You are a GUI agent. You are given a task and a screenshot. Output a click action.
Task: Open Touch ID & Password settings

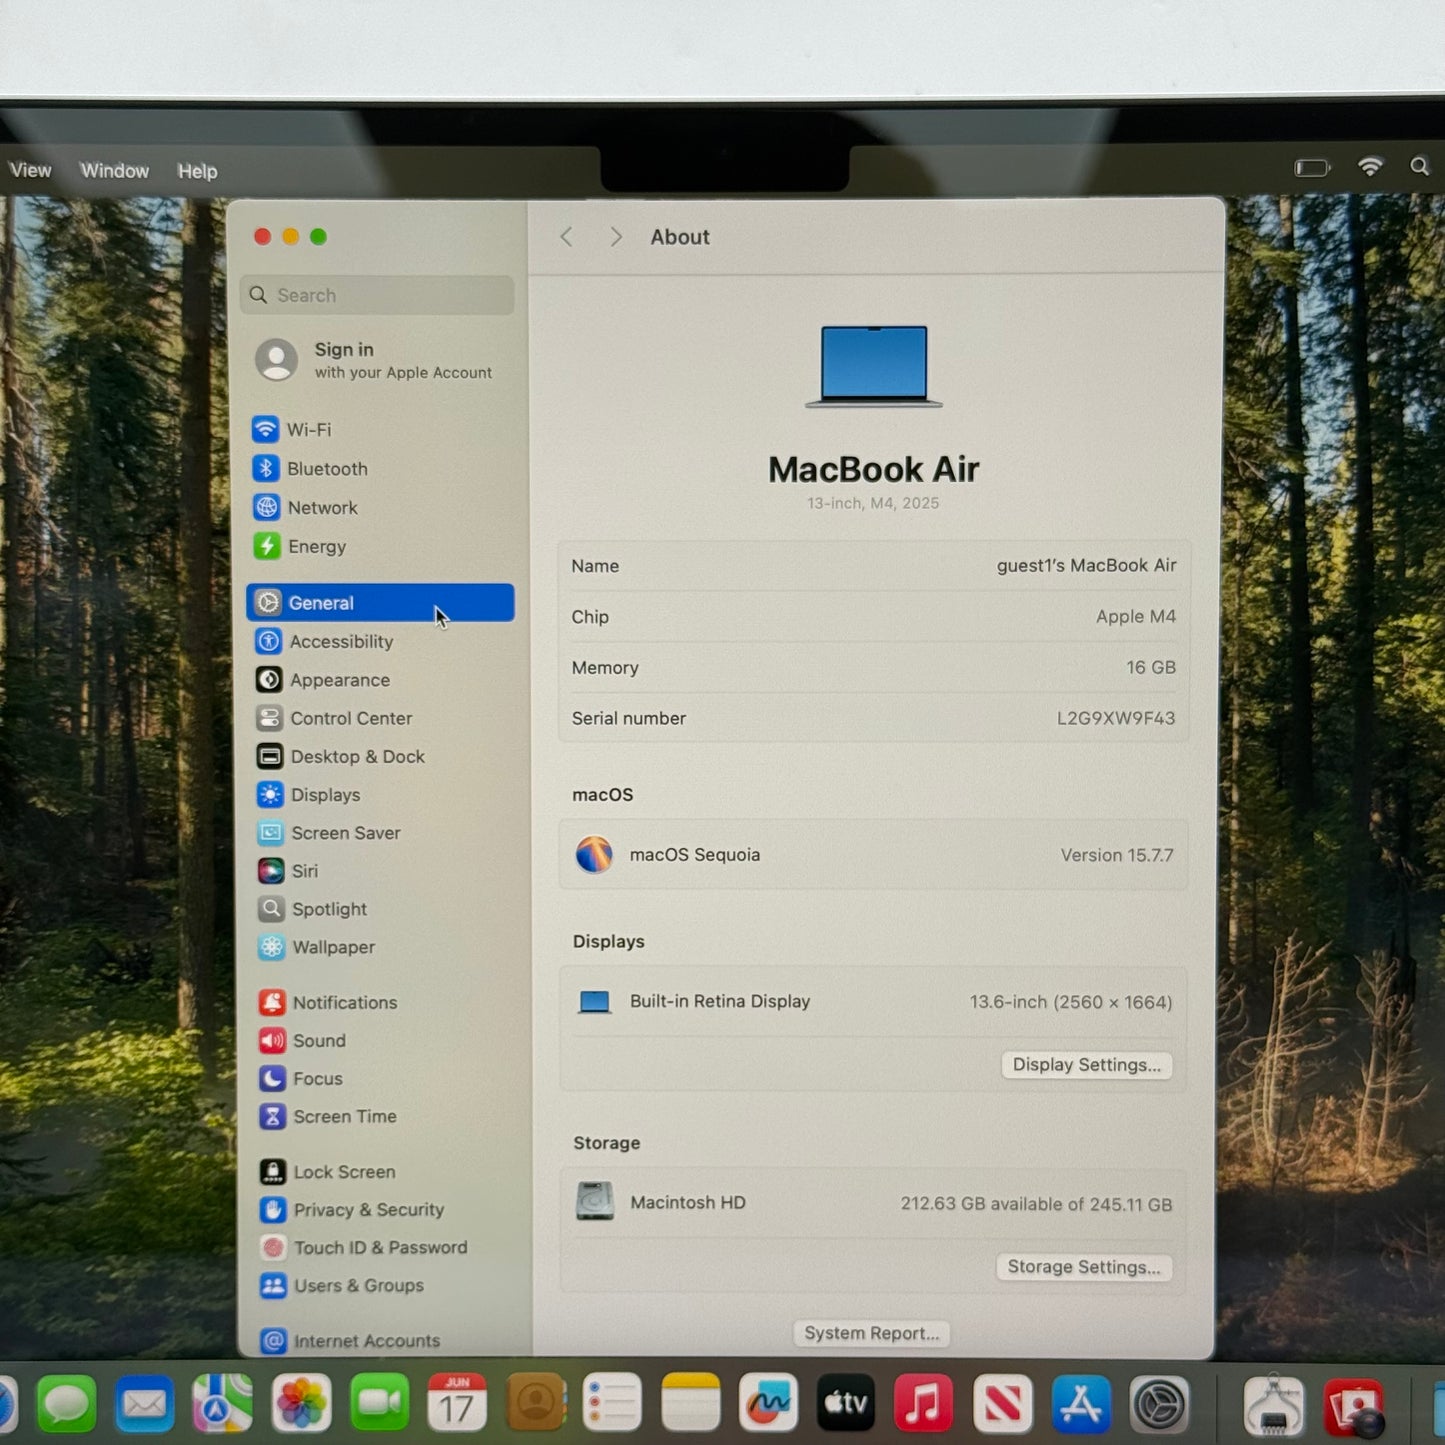pyautogui.click(x=364, y=1248)
